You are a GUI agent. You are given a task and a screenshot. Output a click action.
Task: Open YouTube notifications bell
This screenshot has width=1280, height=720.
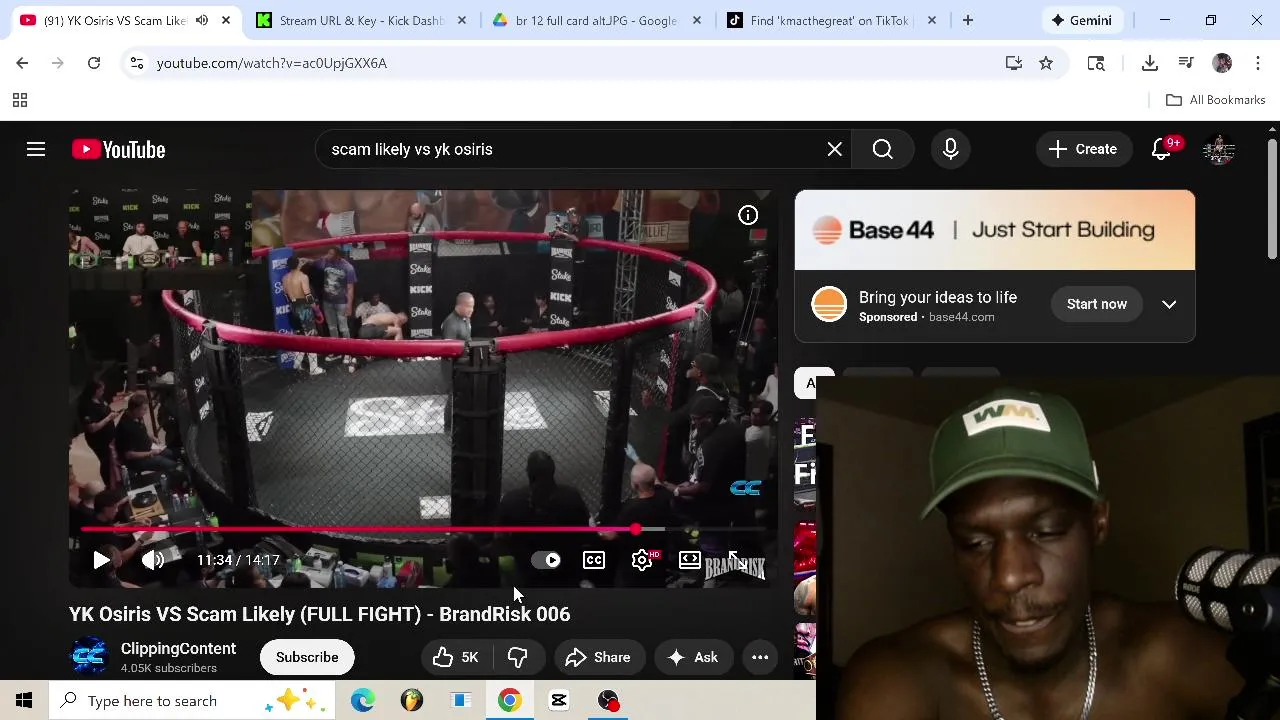pyautogui.click(x=1162, y=149)
